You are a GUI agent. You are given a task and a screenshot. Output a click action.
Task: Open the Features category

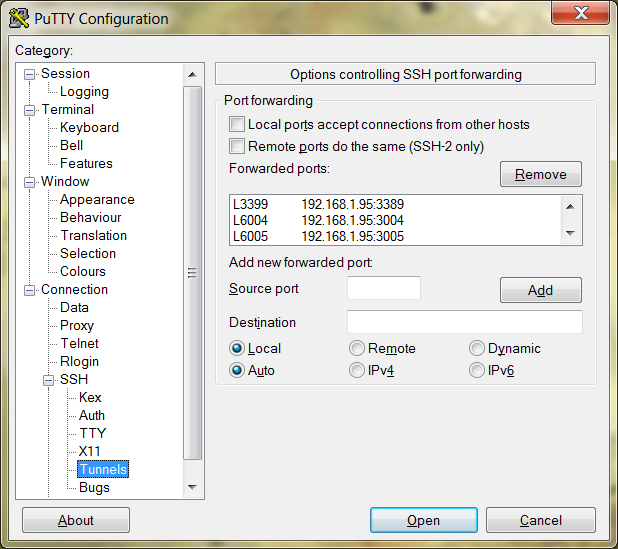[x=86, y=164]
